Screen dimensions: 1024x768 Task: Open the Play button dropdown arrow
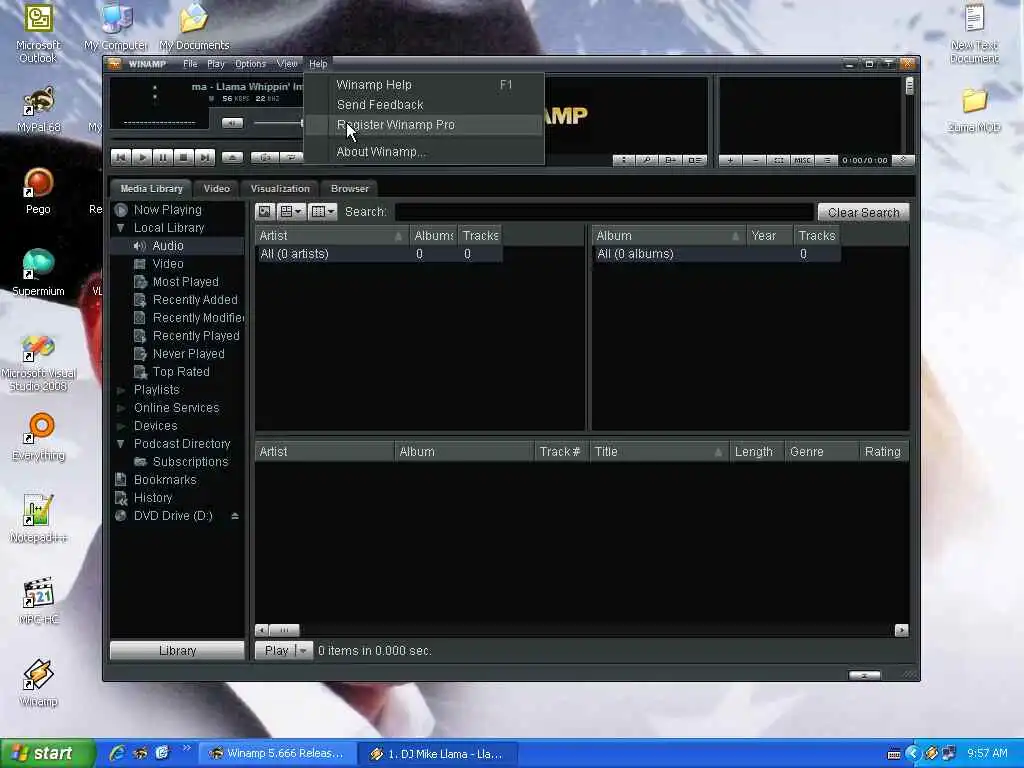(303, 650)
